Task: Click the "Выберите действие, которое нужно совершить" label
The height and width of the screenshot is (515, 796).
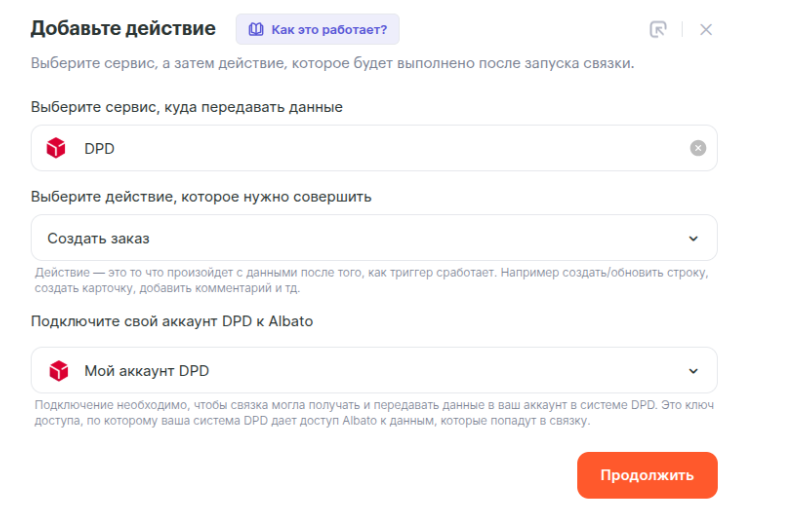Action: coord(201,197)
